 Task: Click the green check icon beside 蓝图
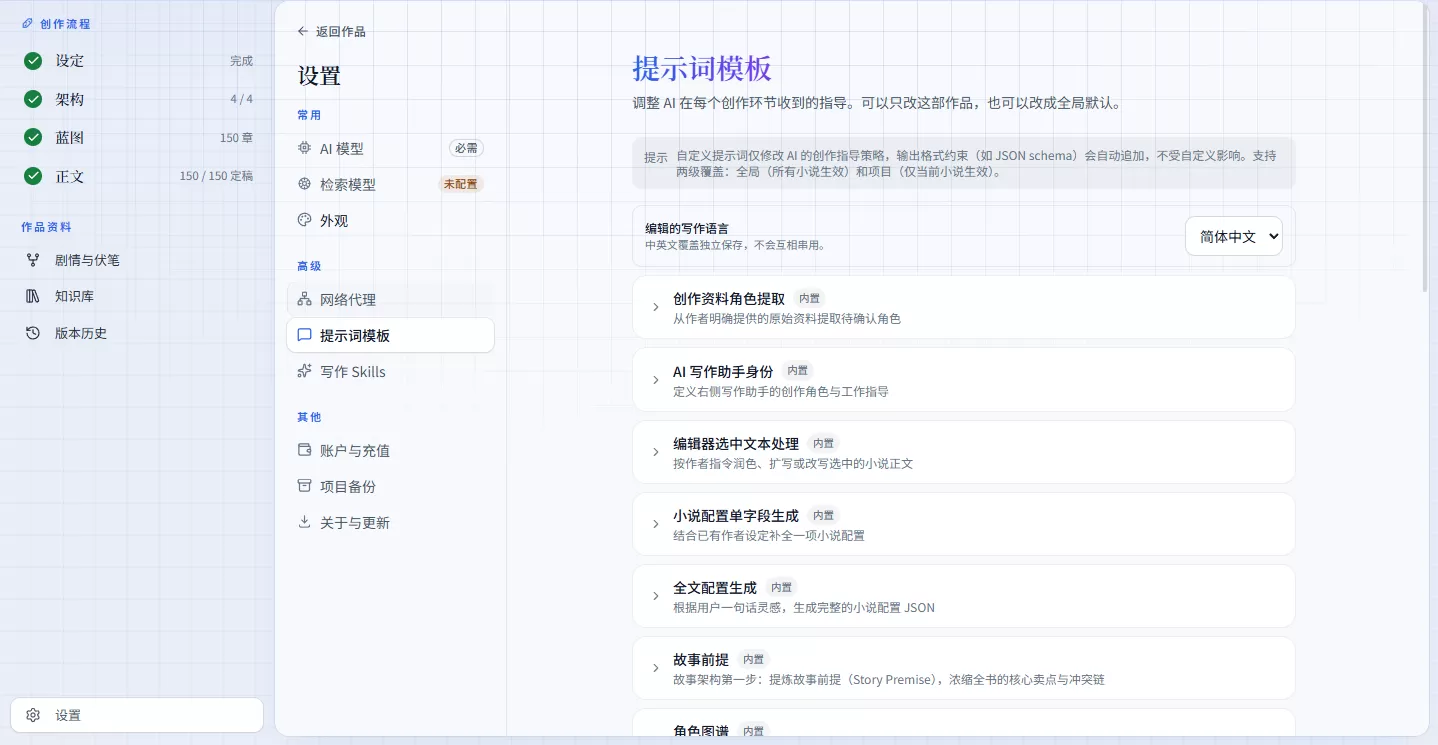33,138
